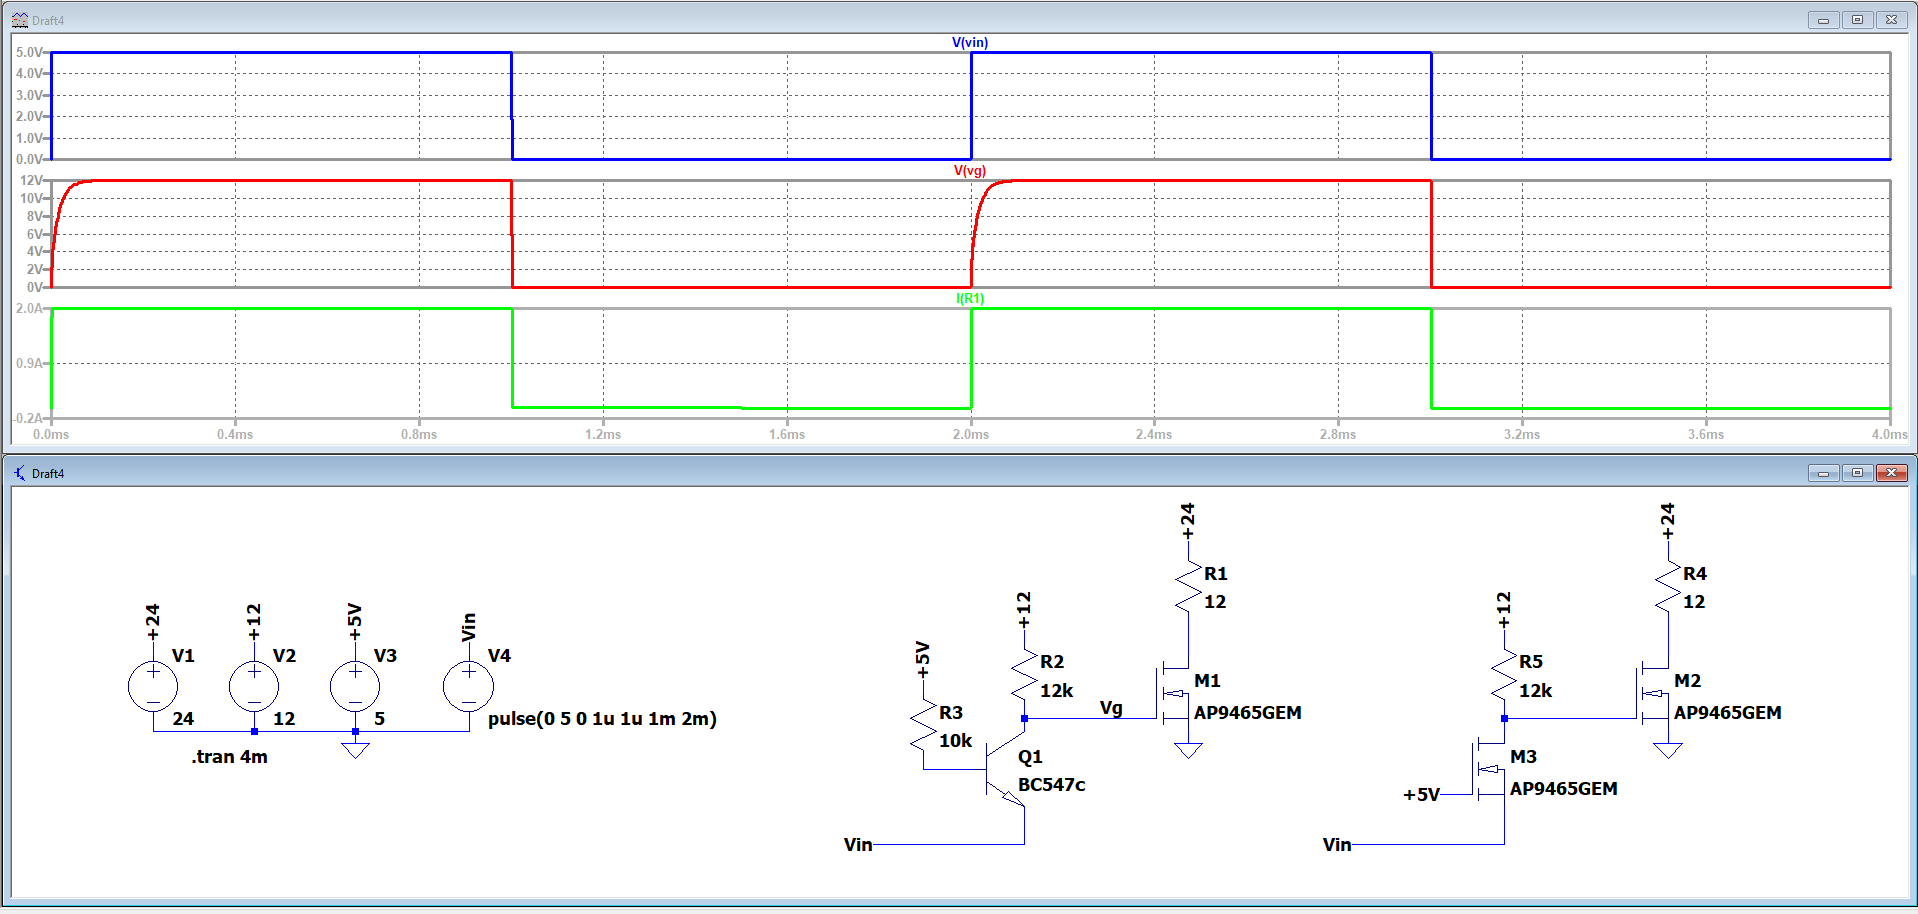Click the ground symbol under M2
Screen dimensions: 1918x914
click(1667, 750)
